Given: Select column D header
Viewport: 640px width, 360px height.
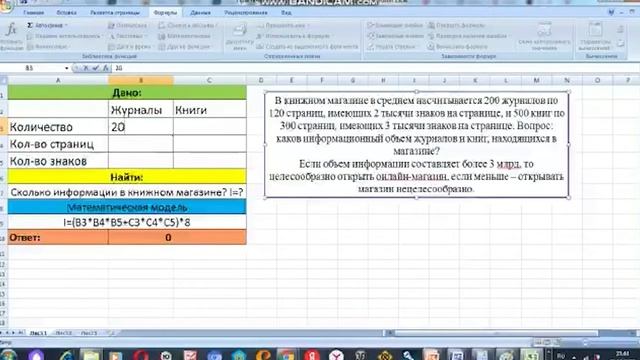Looking at the screenshot, I should click(261, 80).
